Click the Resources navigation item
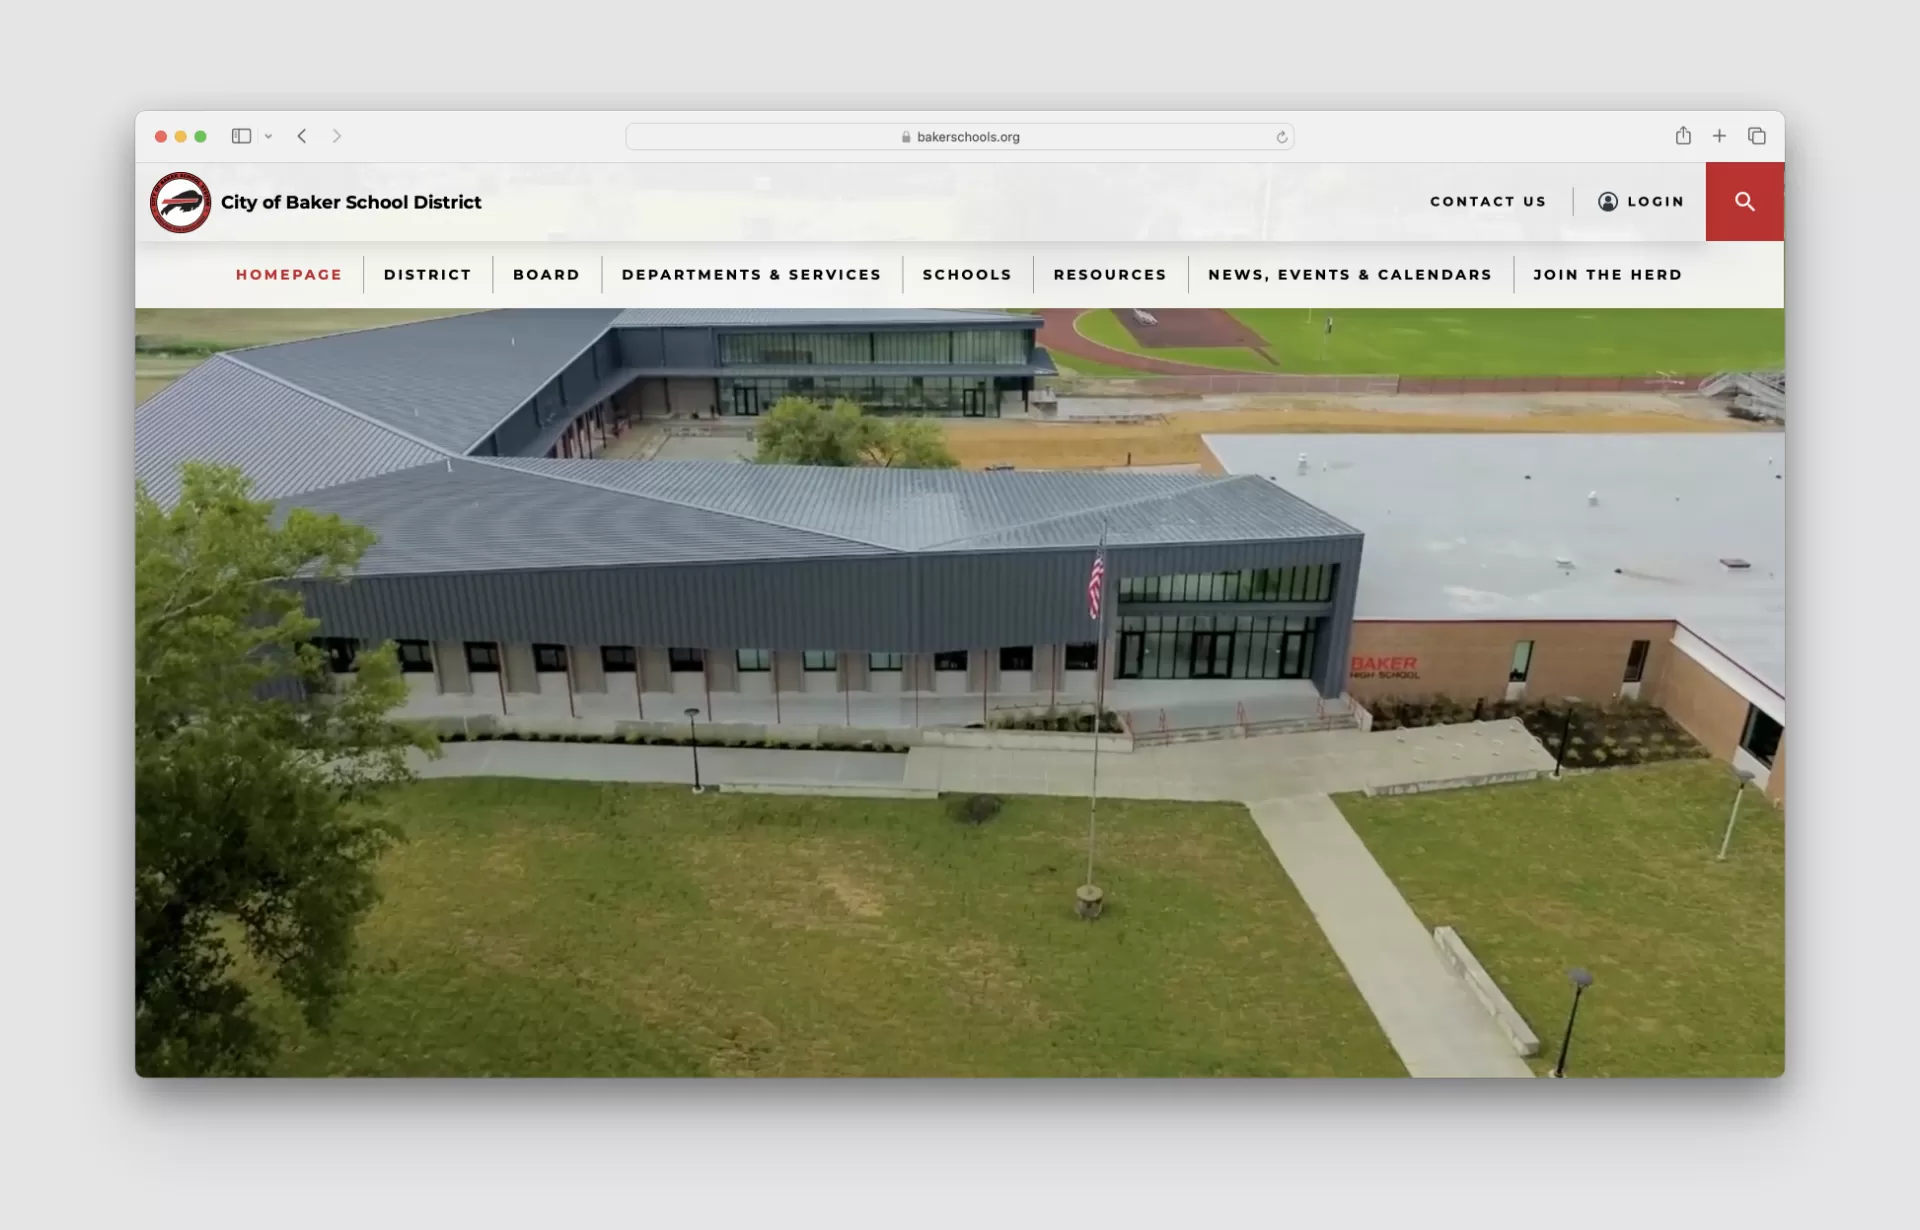 1110,274
